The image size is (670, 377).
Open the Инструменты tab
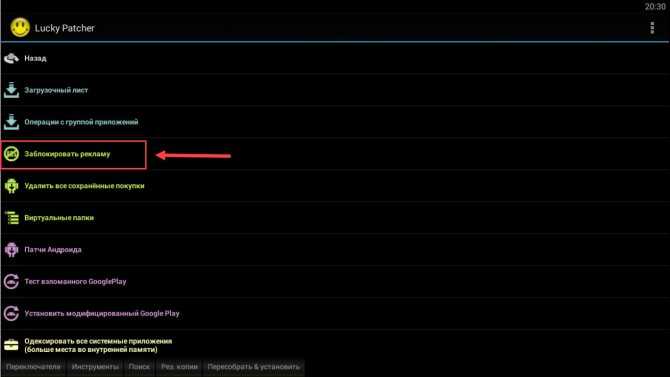coord(95,367)
